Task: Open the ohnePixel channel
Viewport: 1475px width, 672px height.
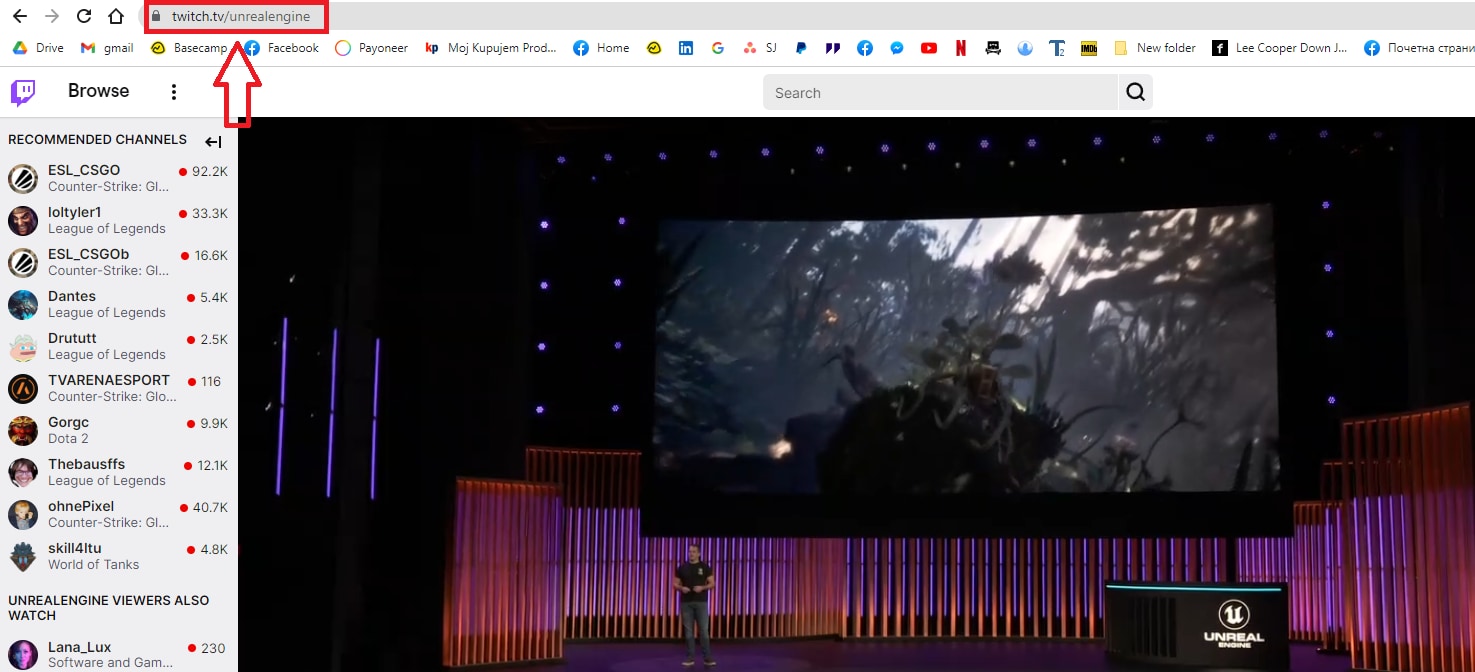Action: pos(118,514)
